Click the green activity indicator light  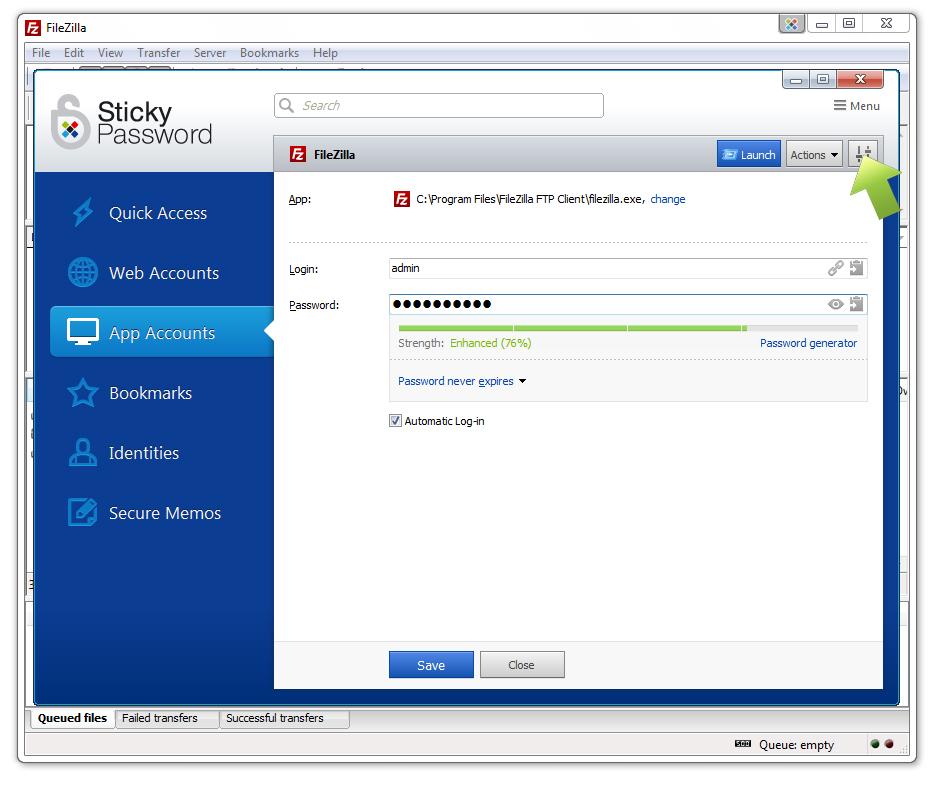pos(875,744)
